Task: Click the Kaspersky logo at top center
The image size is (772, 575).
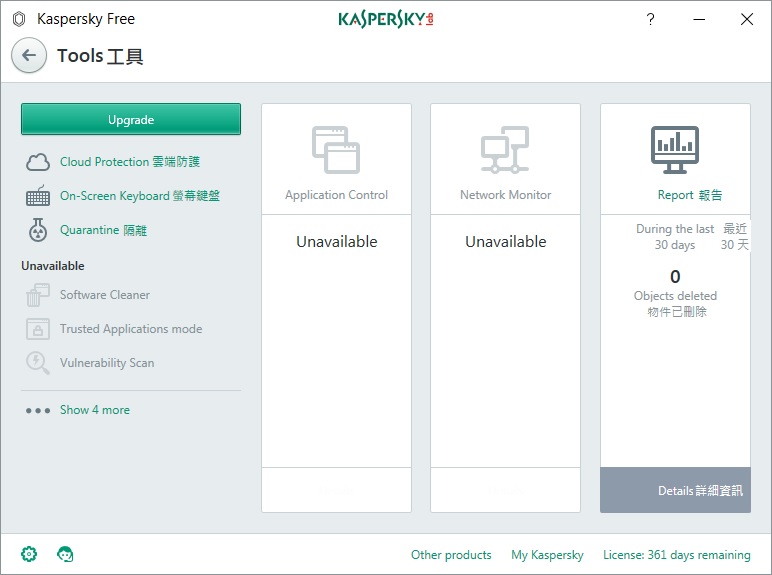Action: (386, 19)
